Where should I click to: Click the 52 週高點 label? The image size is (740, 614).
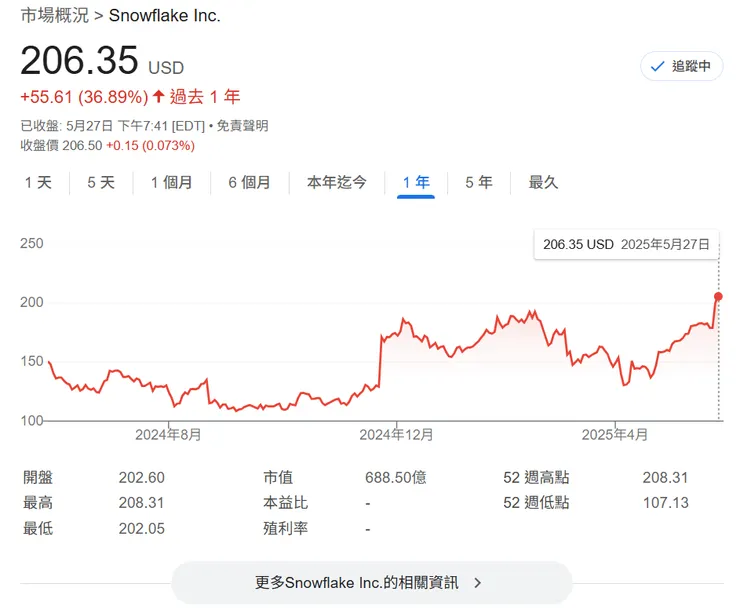[x=536, y=478]
